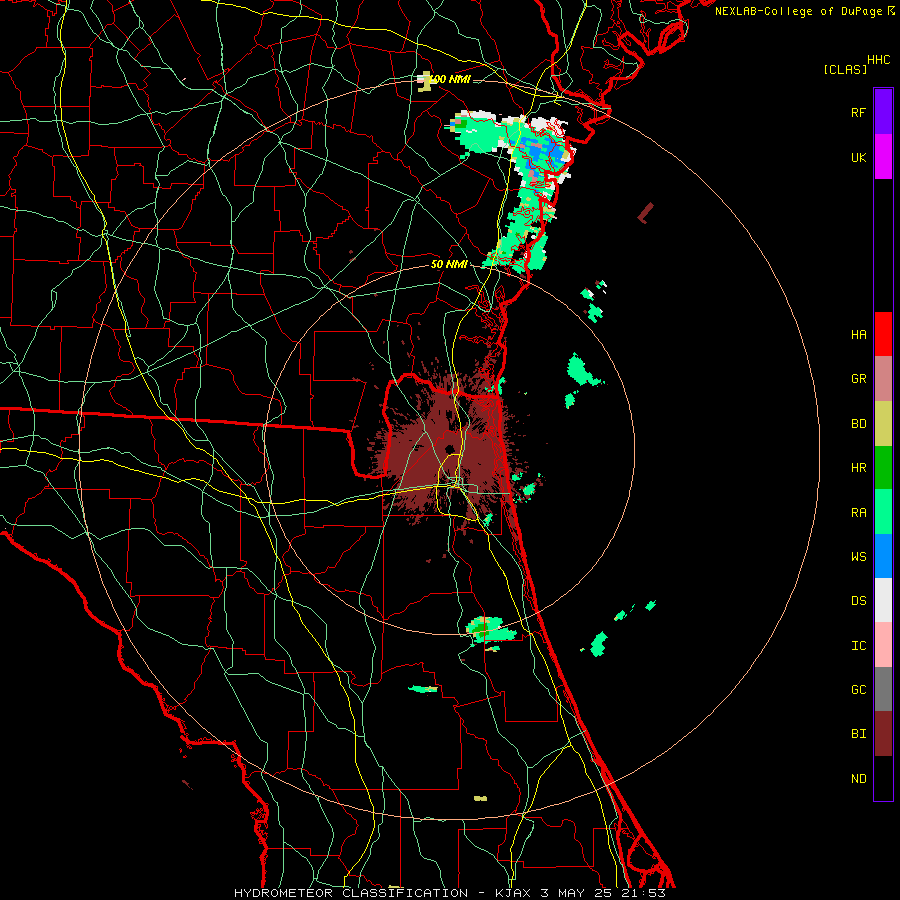Click the ND legend label
The width and height of the screenshot is (900, 900).
pyautogui.click(x=858, y=778)
